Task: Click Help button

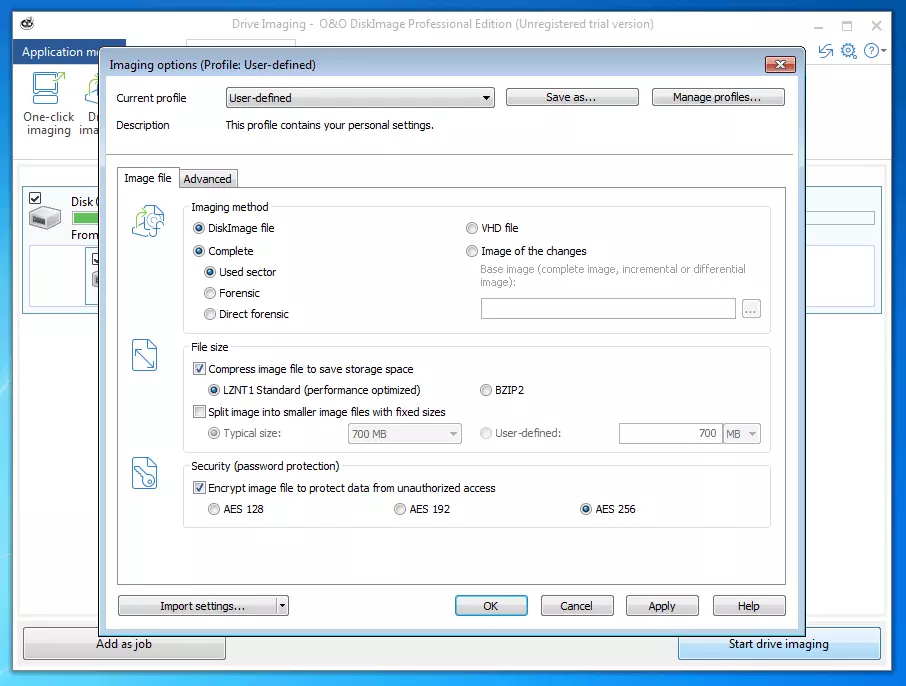Action: pyautogui.click(x=749, y=606)
